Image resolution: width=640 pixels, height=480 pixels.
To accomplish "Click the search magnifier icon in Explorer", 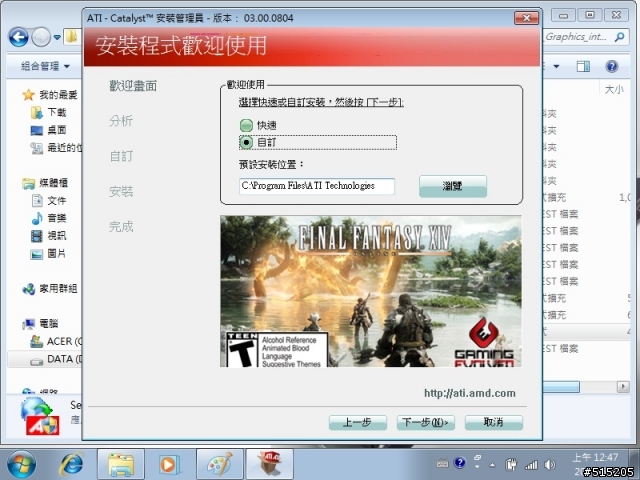I will point(619,37).
